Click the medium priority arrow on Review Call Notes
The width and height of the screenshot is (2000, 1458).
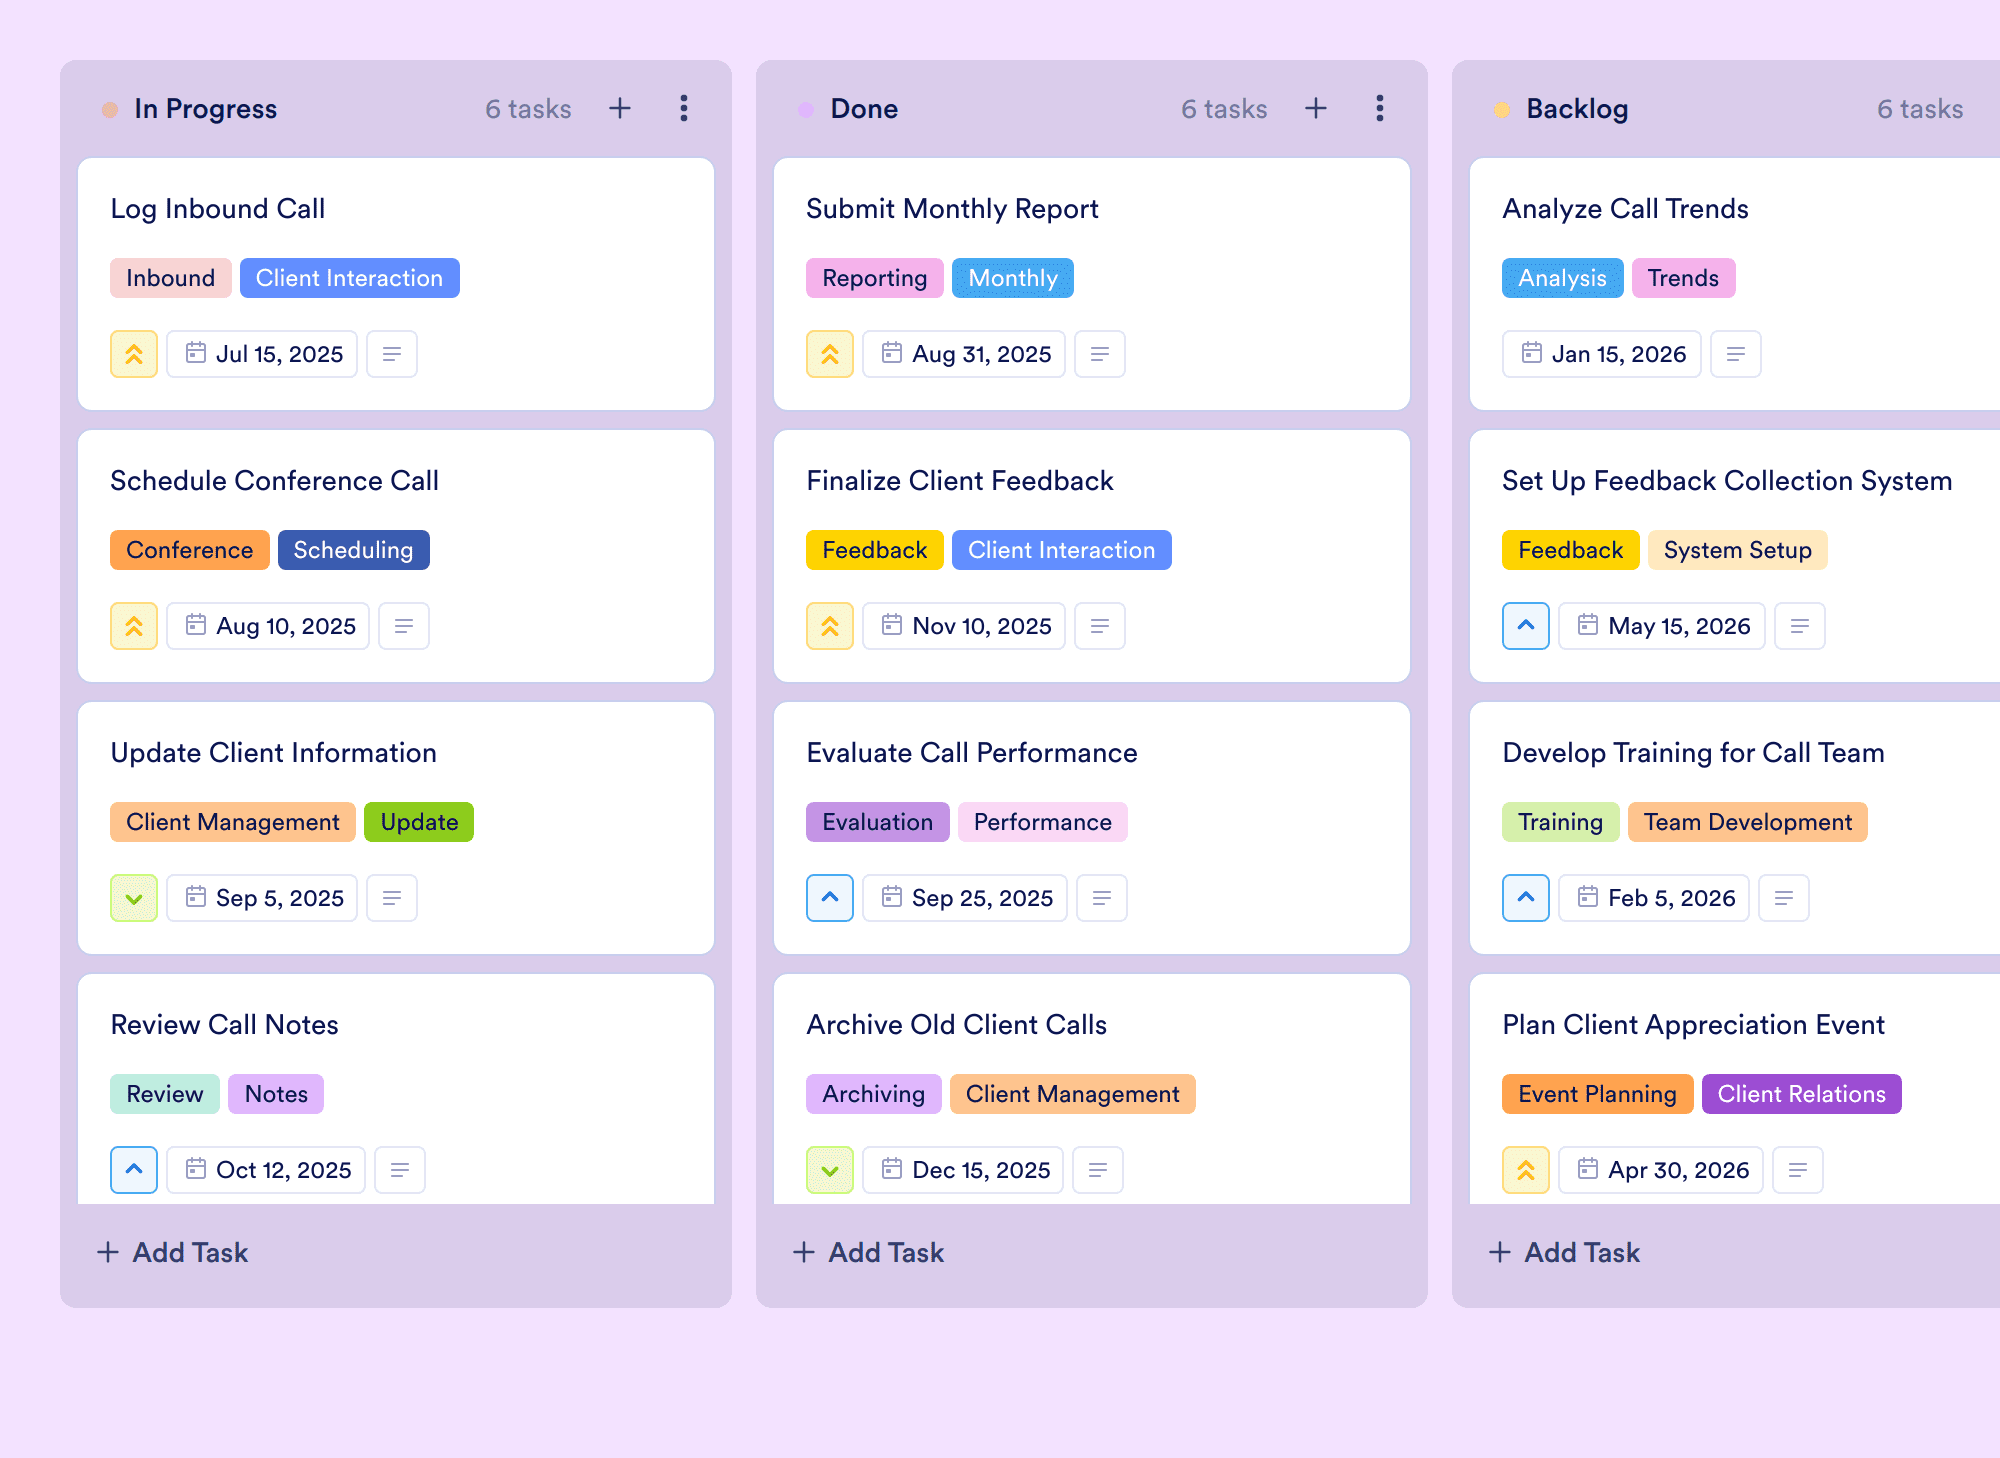tap(134, 1170)
